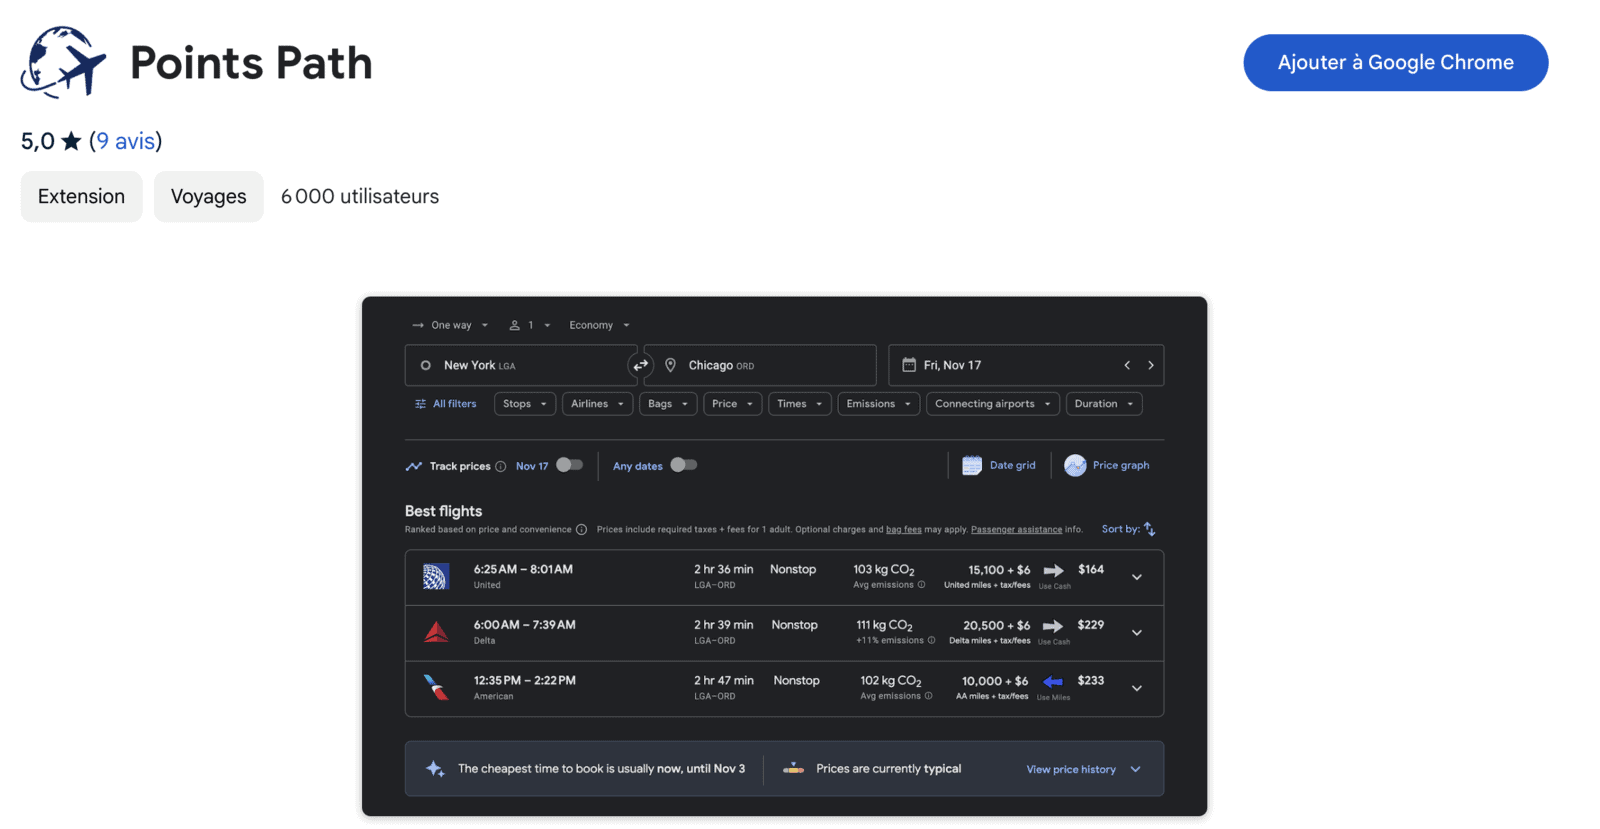Open the Economy cabin class dropdown

pyautogui.click(x=599, y=325)
